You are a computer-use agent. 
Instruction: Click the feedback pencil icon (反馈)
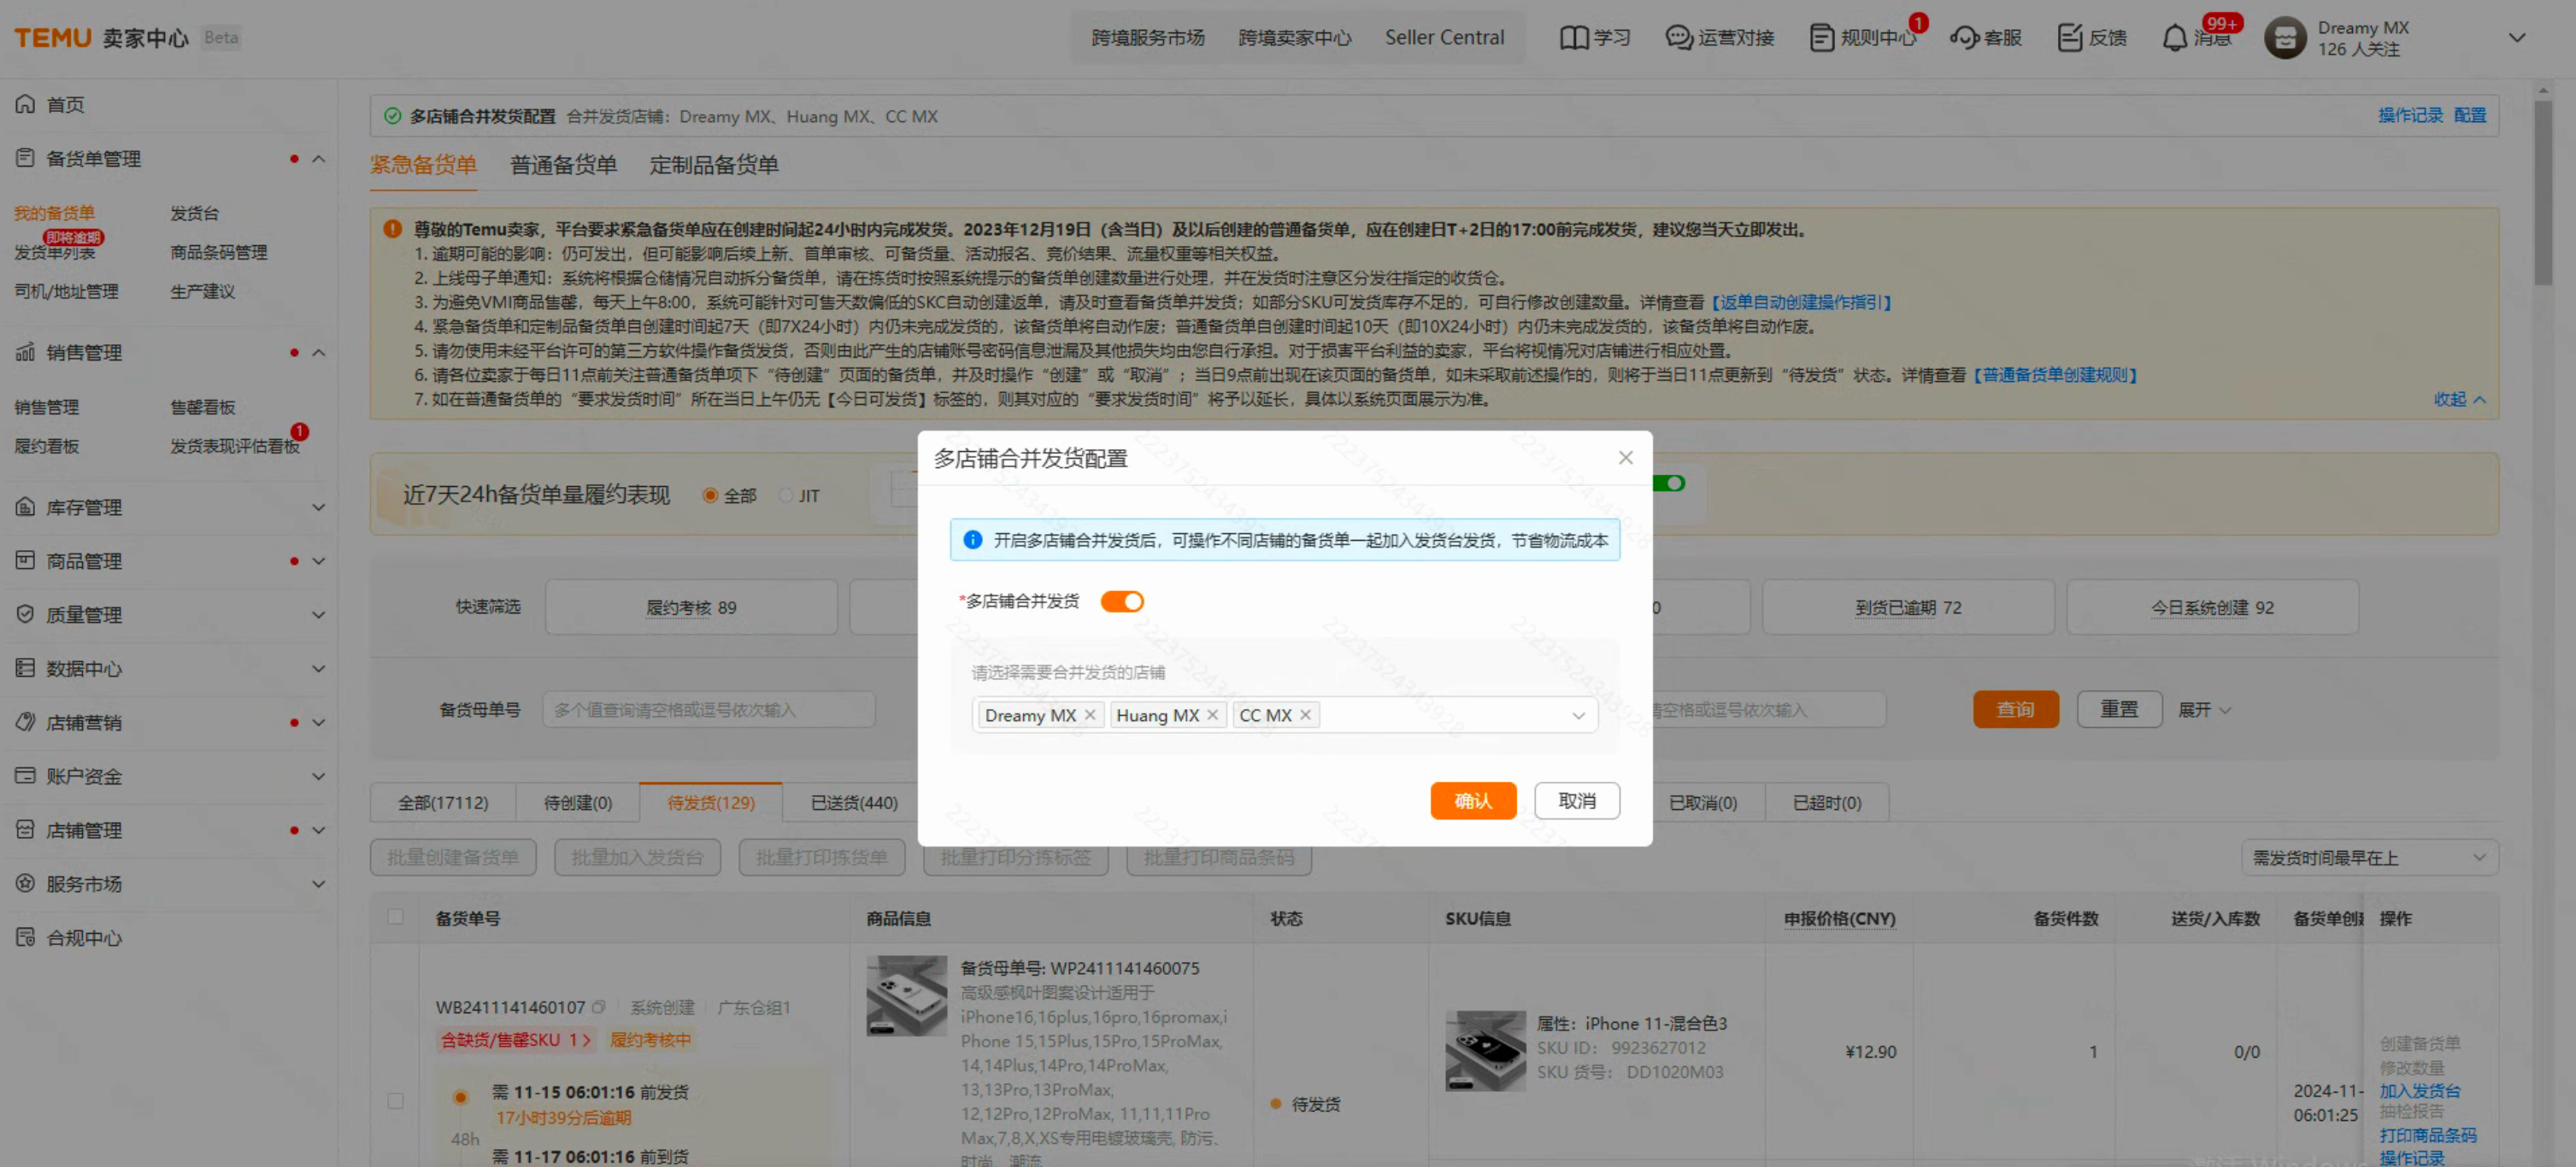2069,38
